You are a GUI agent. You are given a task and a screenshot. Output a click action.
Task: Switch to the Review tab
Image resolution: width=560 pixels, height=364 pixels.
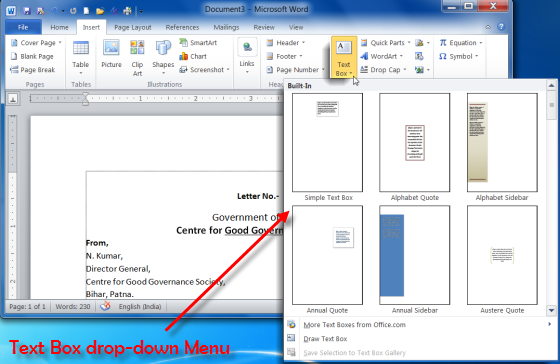coord(264,27)
